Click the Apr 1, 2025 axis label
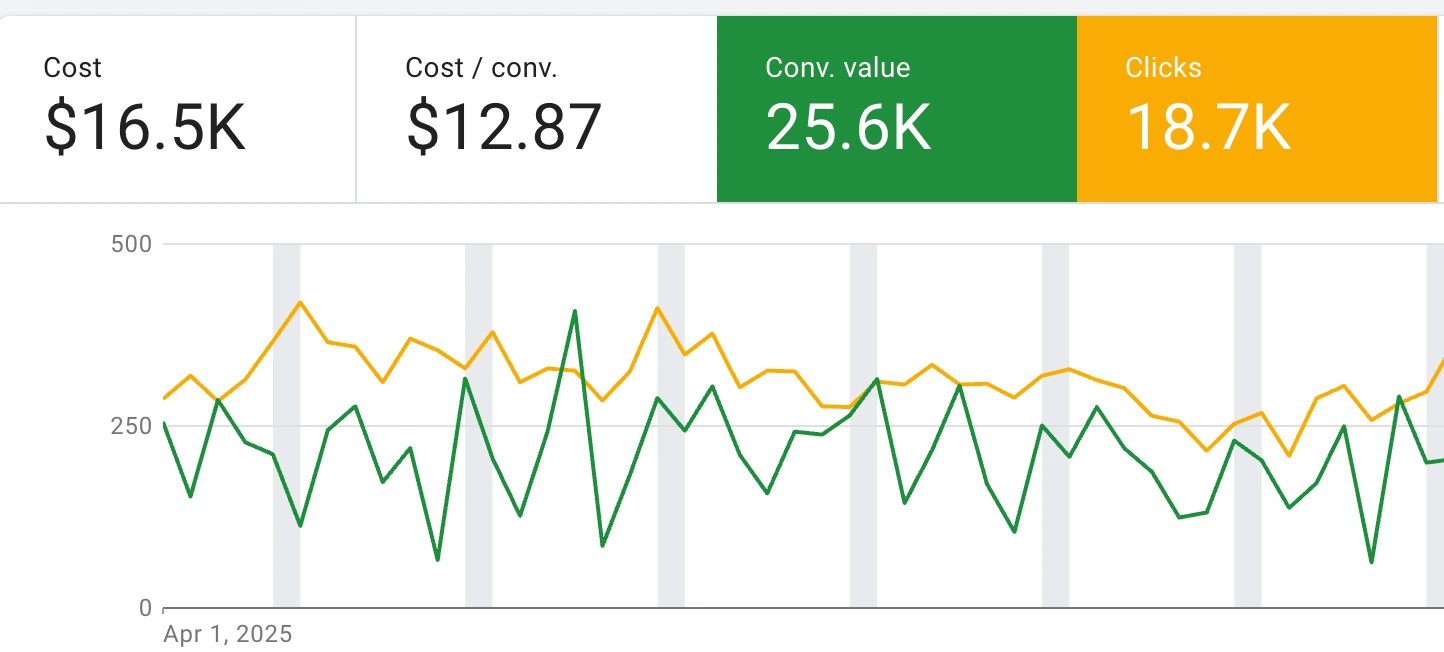This screenshot has height=652, width=1444. (227, 634)
